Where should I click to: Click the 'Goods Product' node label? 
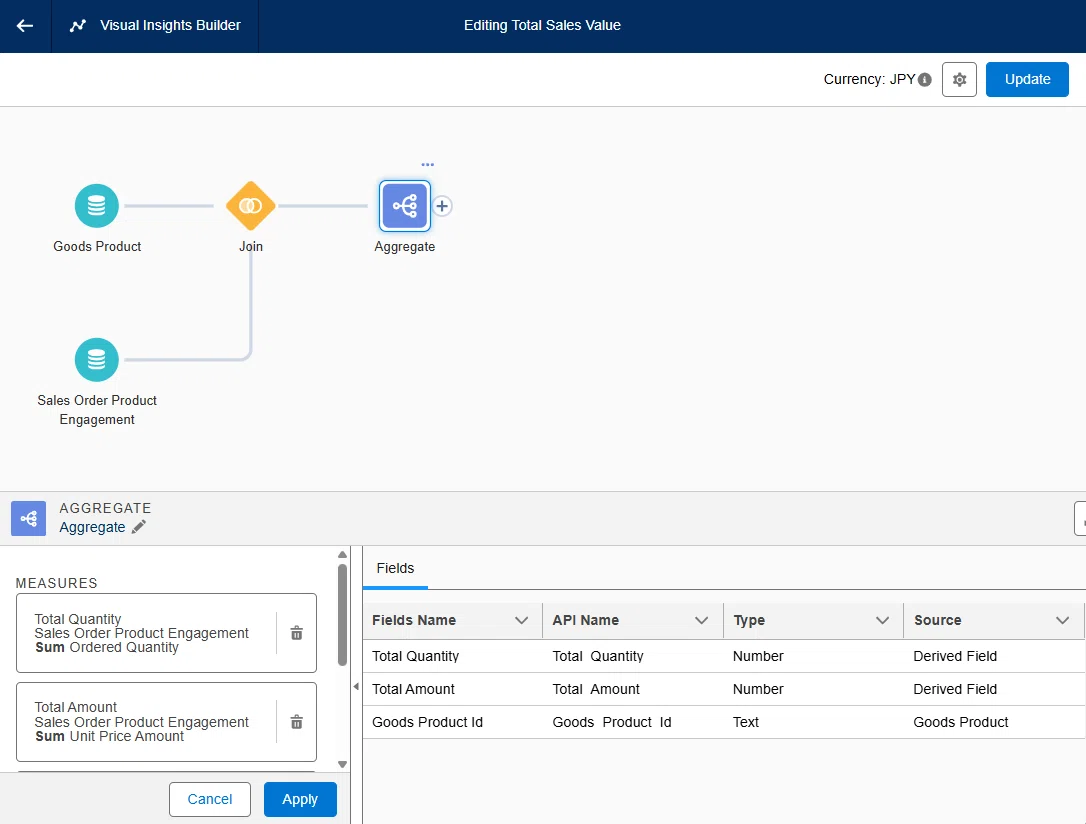pos(97,247)
